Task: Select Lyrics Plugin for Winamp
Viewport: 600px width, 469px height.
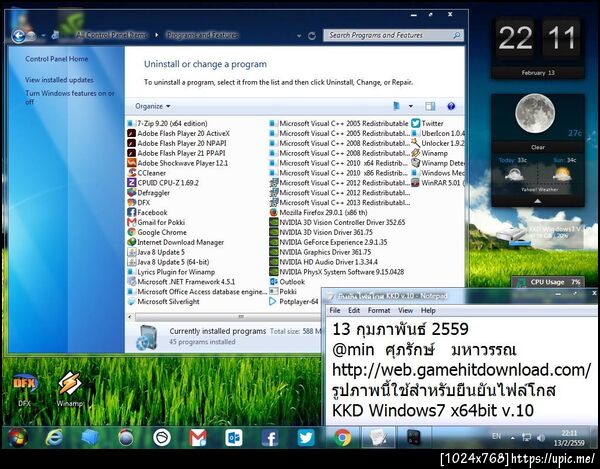Action: pos(171,272)
